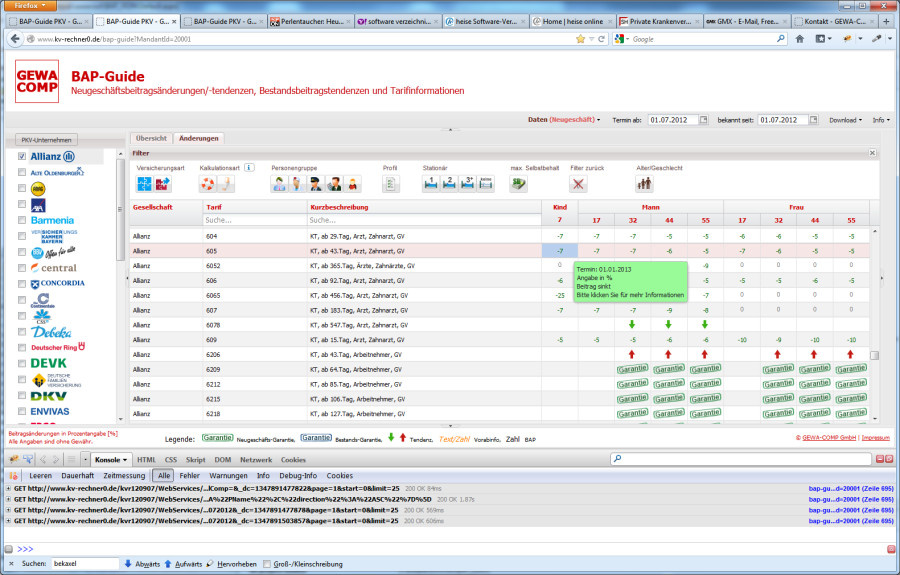Click the Profil document icon

(x=391, y=184)
